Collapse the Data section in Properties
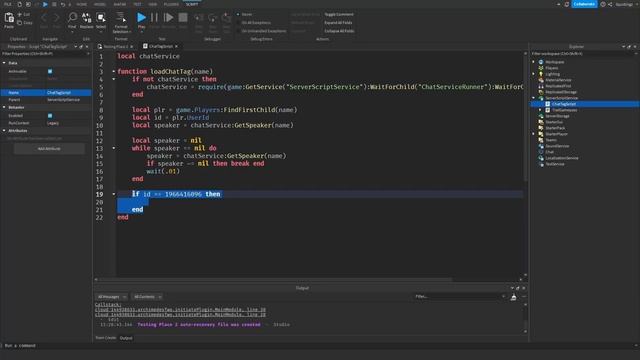The height and width of the screenshot is (360, 640). point(4,63)
